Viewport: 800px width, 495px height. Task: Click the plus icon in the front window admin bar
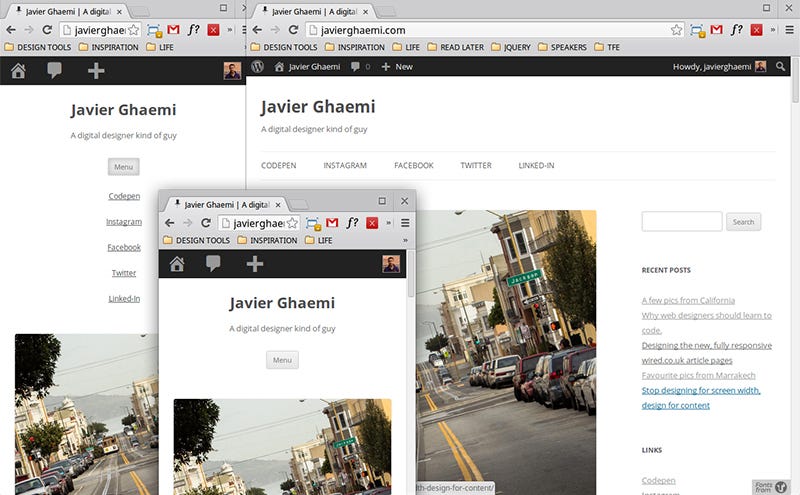click(255, 264)
